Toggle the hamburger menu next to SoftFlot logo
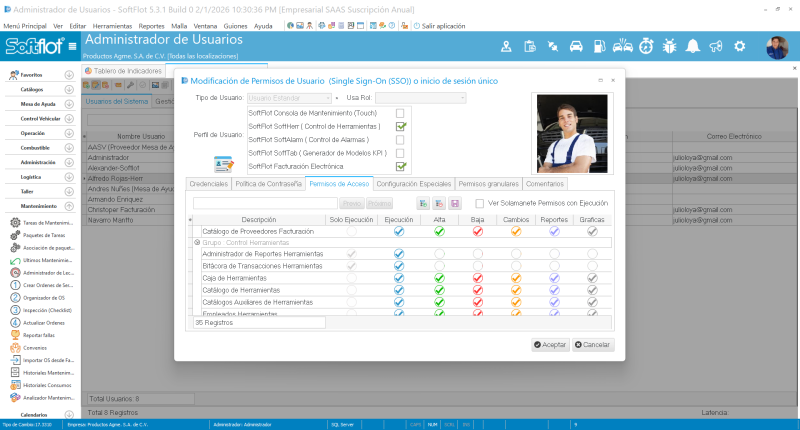 pyautogui.click(x=72, y=46)
